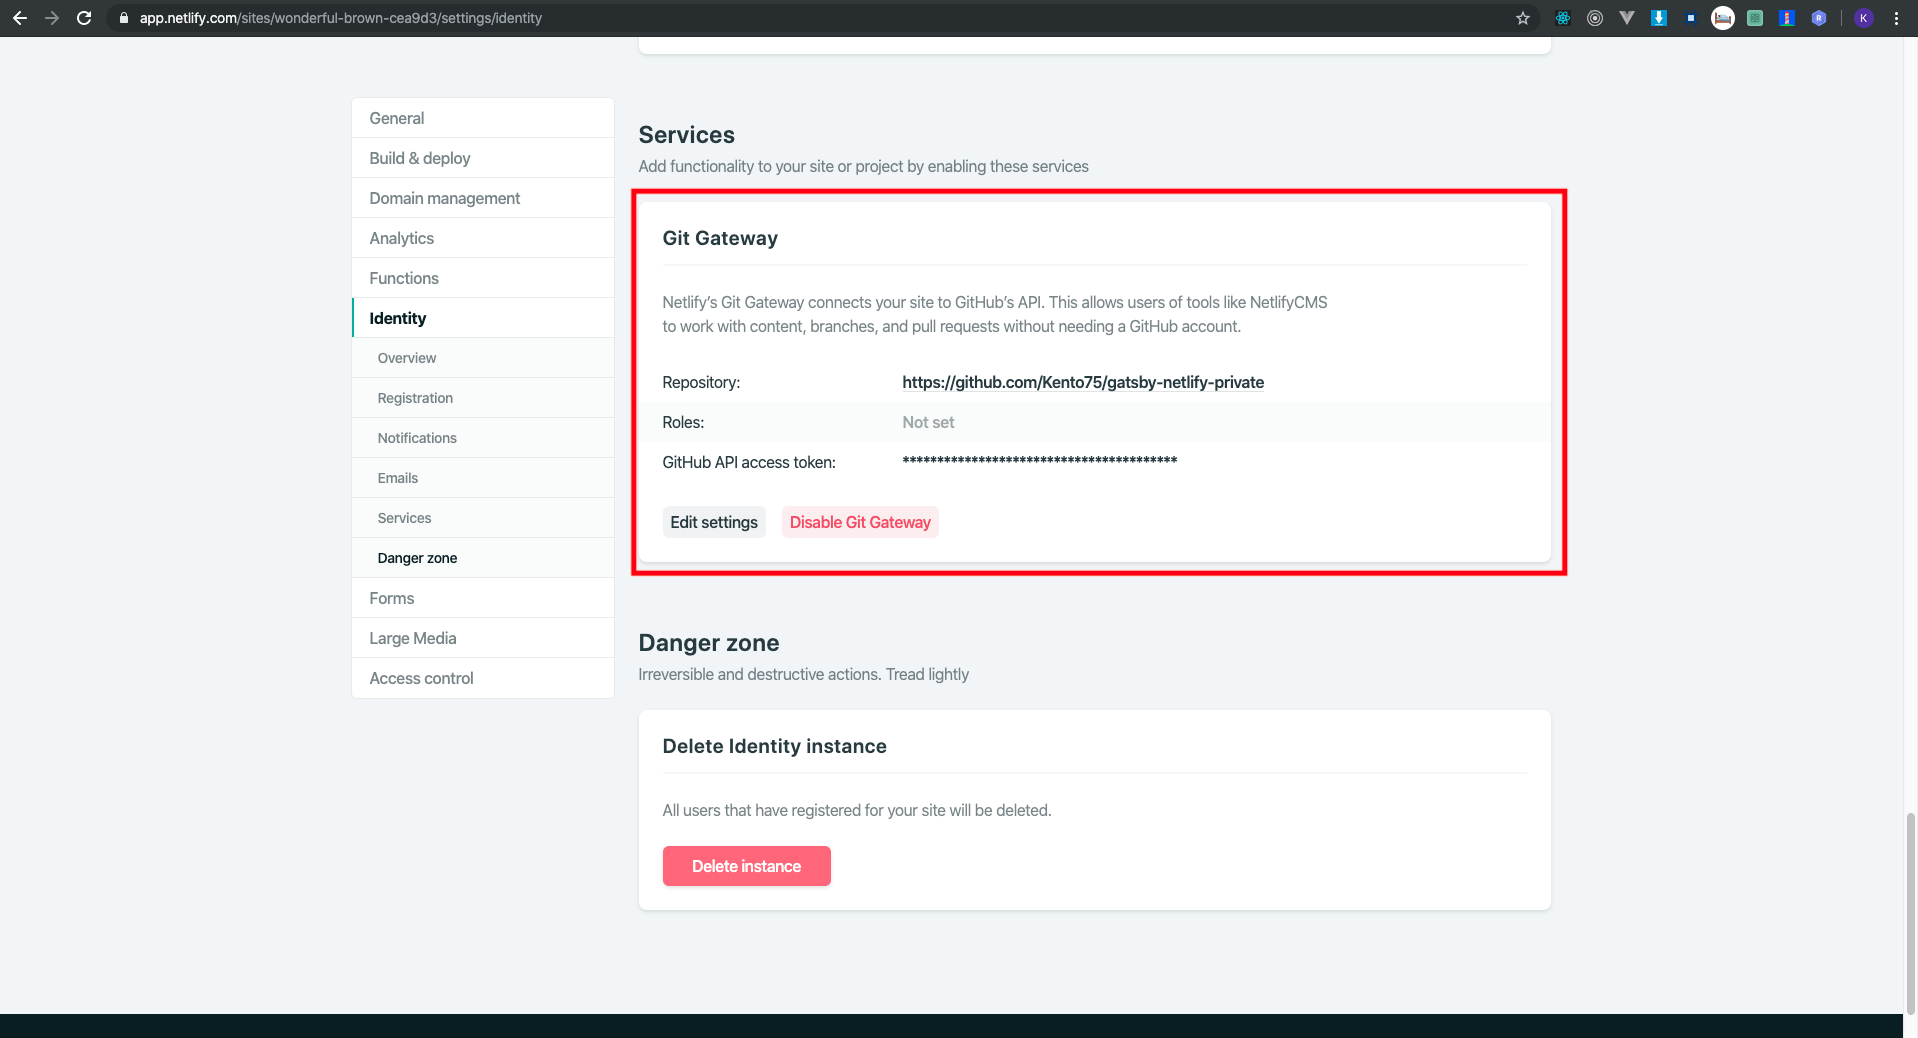Jump to Emails subsection

483,478
